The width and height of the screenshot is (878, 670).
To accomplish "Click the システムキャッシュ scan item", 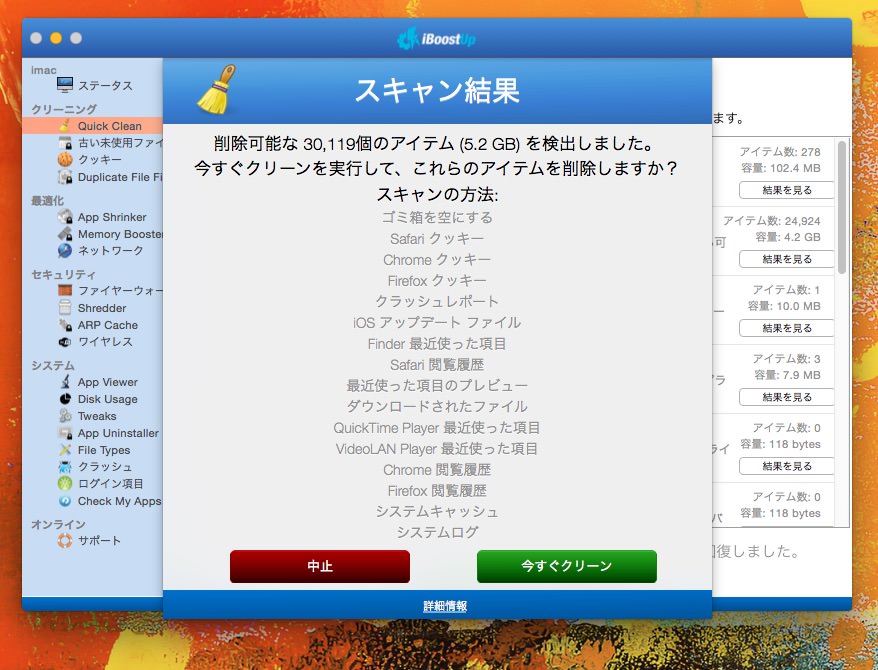I will click(x=437, y=512).
